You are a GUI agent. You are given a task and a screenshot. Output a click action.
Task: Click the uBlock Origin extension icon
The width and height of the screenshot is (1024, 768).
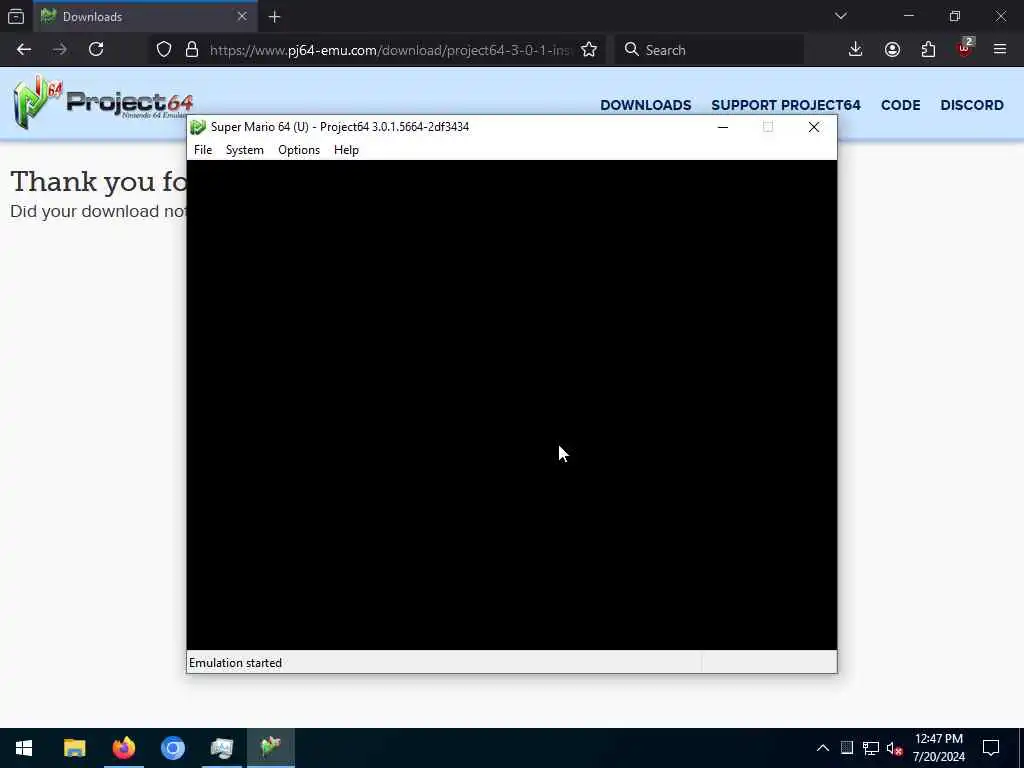click(x=965, y=50)
